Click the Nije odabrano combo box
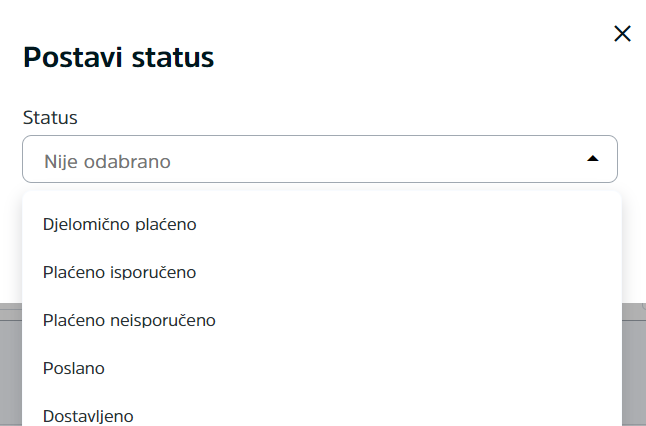This screenshot has height=426, width=646. (320, 159)
